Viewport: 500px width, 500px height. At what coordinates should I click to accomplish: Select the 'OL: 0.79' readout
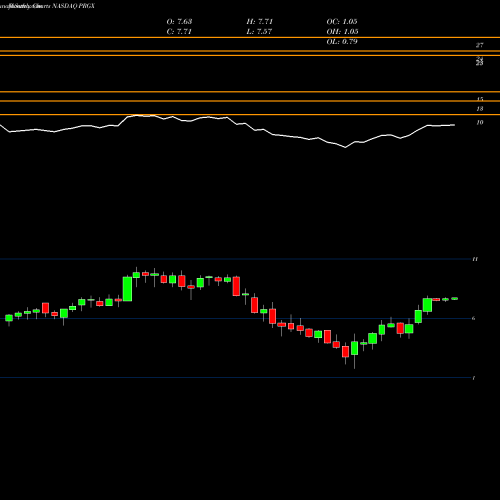[x=342, y=42]
